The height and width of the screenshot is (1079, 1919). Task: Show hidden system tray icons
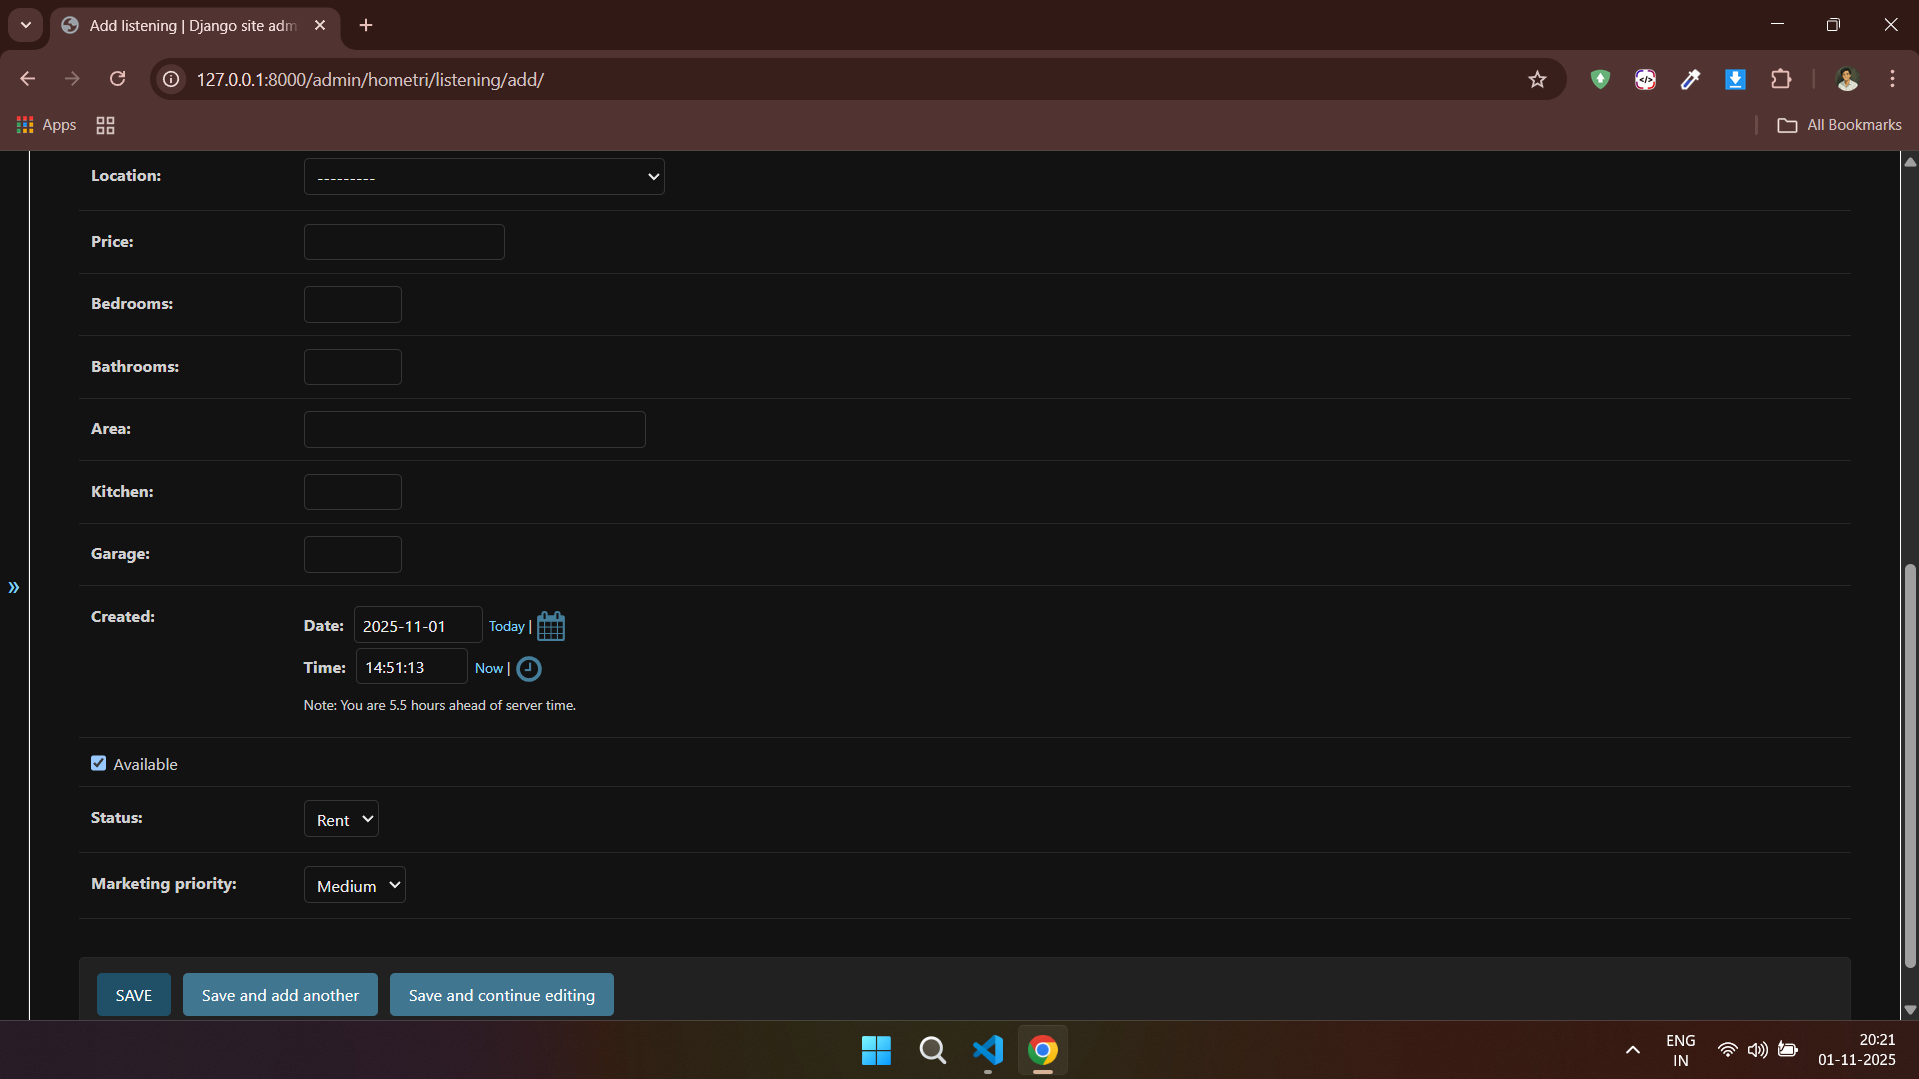click(1632, 1050)
